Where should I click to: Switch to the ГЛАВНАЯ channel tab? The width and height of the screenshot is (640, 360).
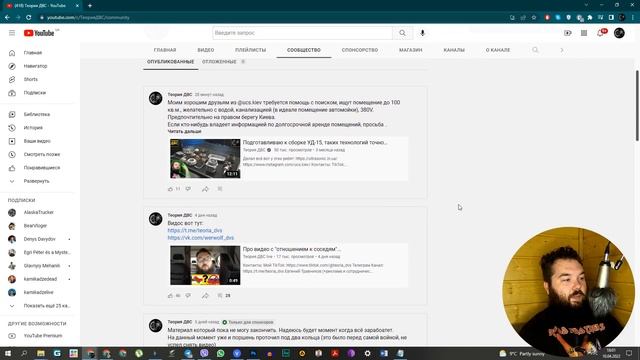[x=165, y=50]
